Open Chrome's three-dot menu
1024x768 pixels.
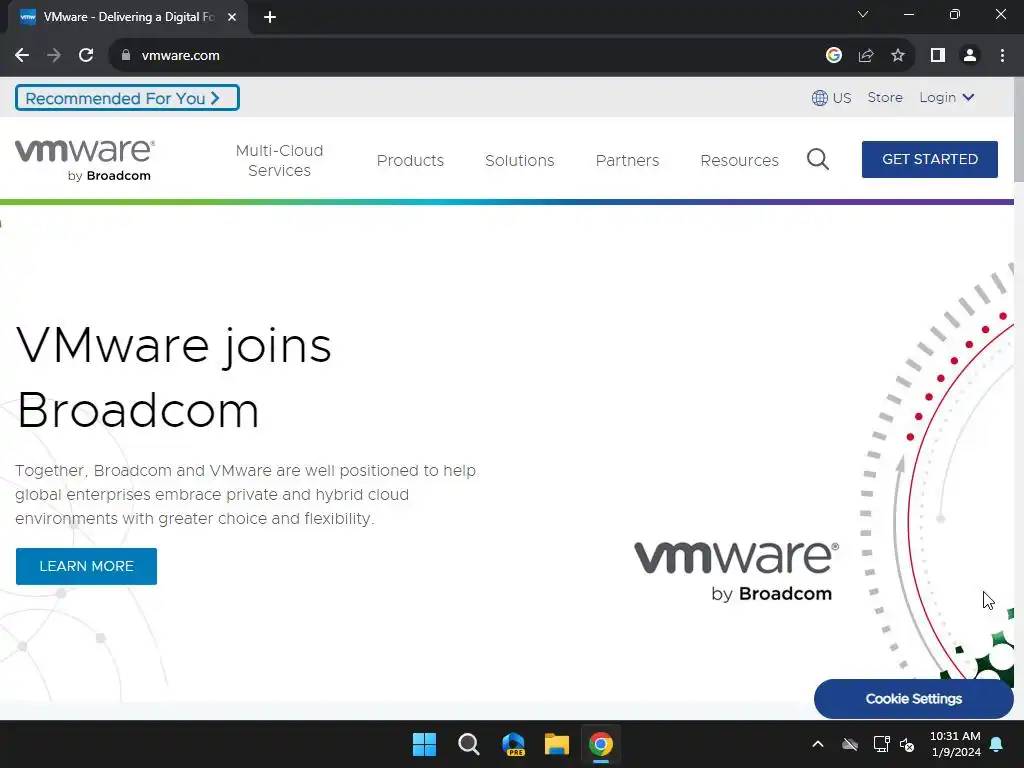point(1002,56)
